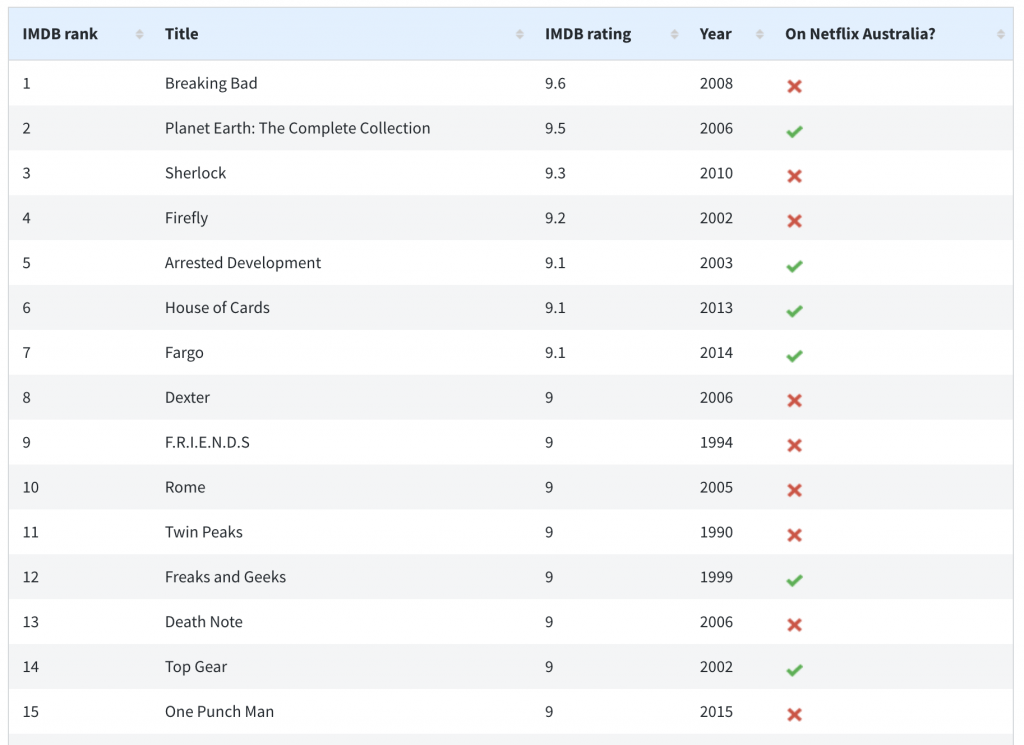Select the year 2015 cell
Viewport: 1024px width, 745px height.
[716, 712]
